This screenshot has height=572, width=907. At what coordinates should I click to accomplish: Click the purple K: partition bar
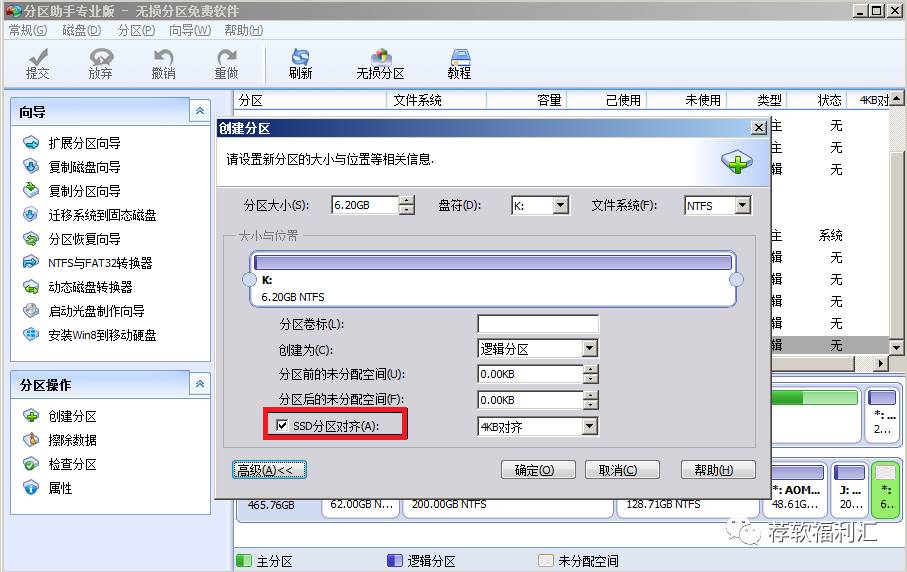click(x=493, y=263)
